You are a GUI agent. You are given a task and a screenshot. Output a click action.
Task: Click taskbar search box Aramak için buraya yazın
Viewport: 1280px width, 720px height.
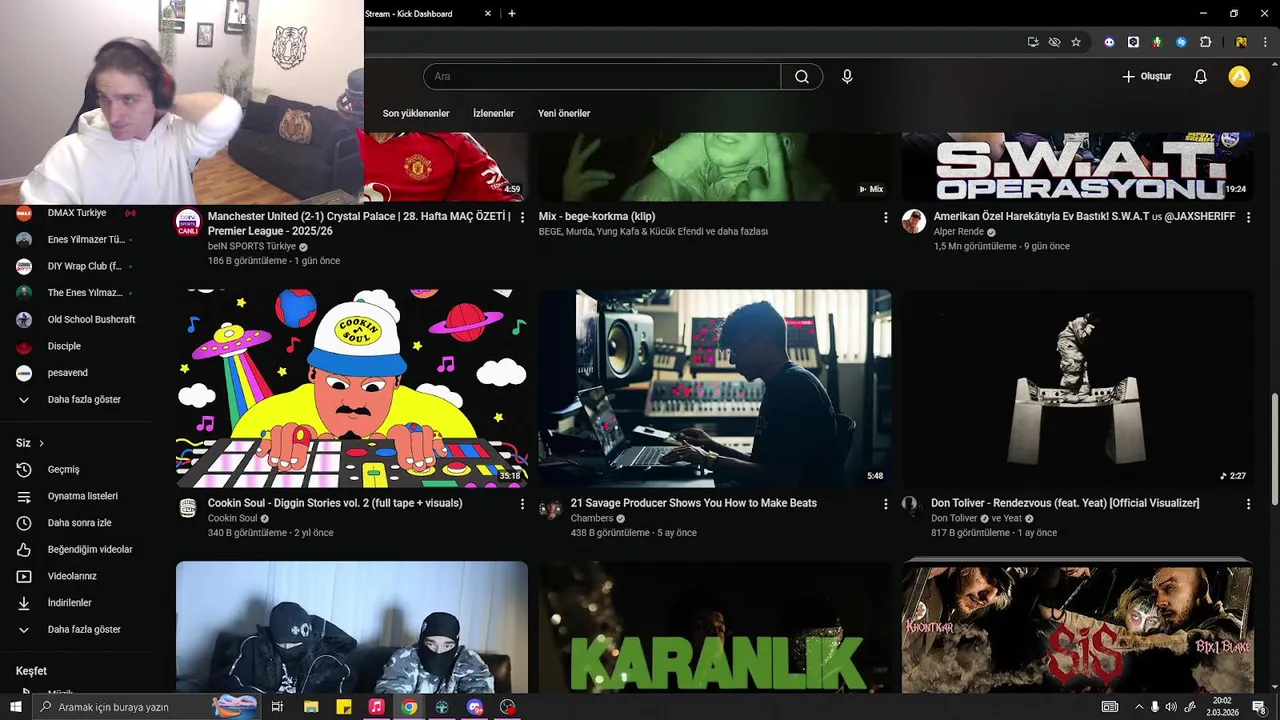[x=145, y=707]
